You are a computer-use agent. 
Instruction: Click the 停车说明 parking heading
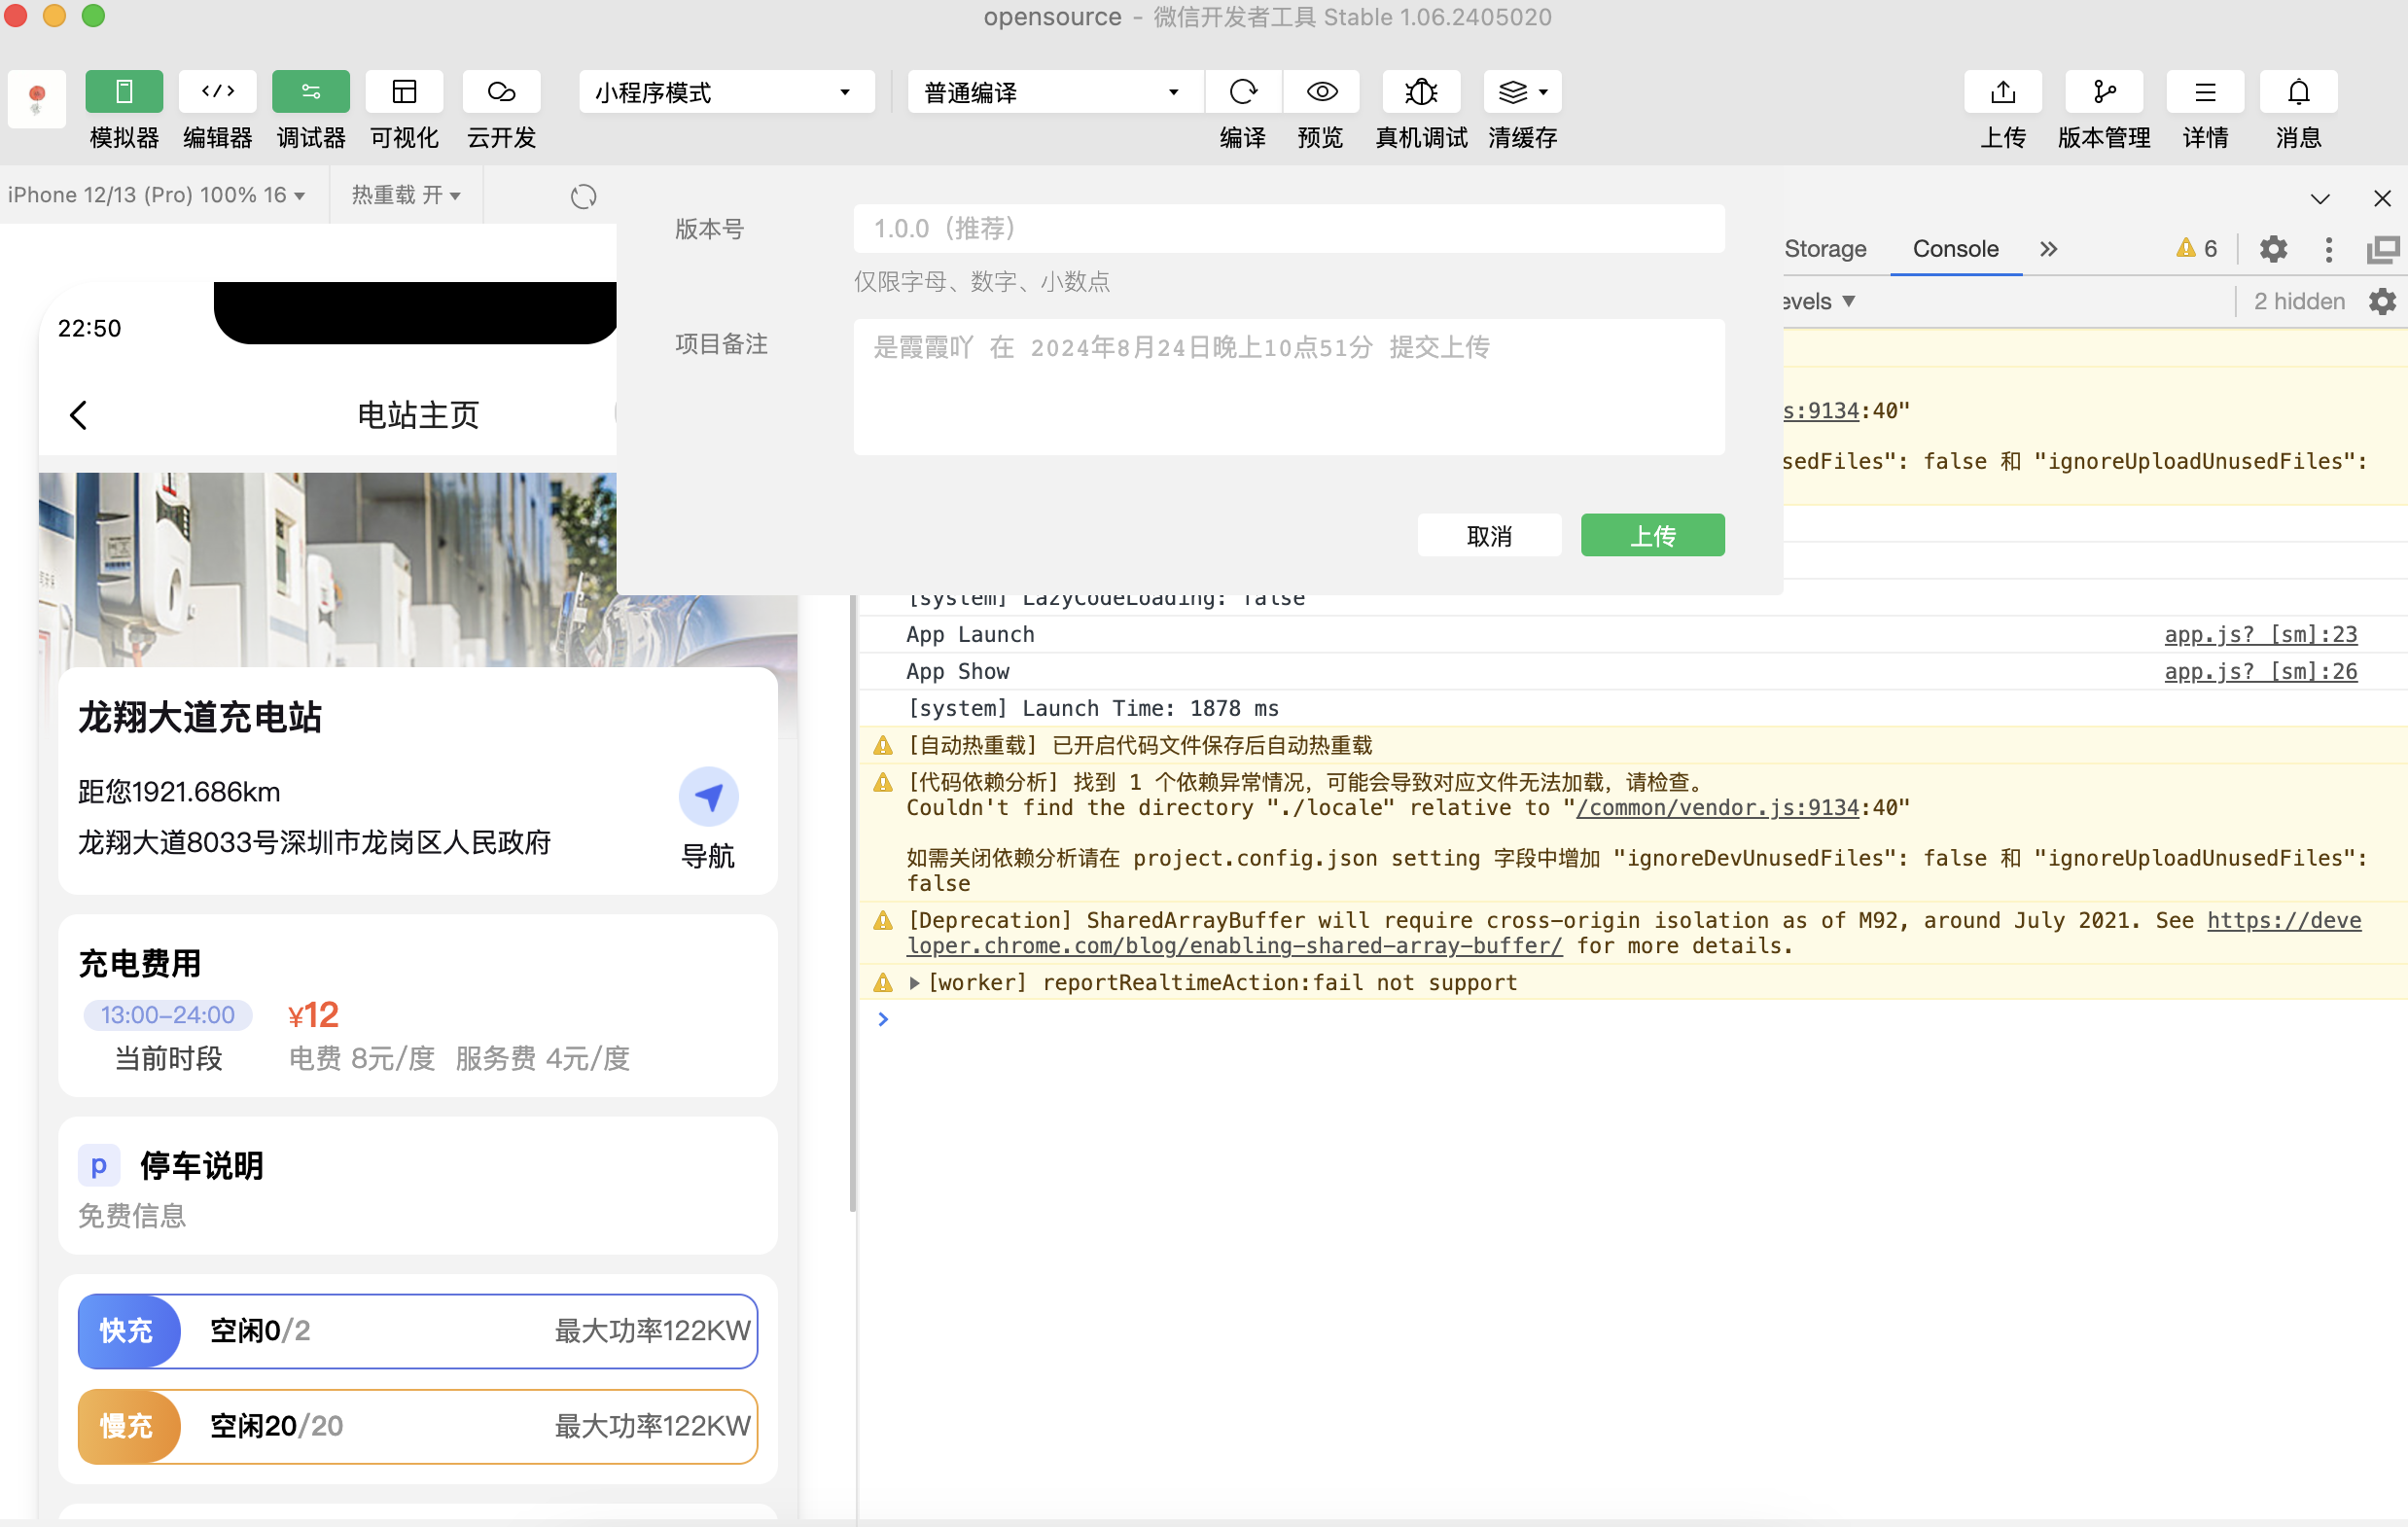tap(201, 1165)
